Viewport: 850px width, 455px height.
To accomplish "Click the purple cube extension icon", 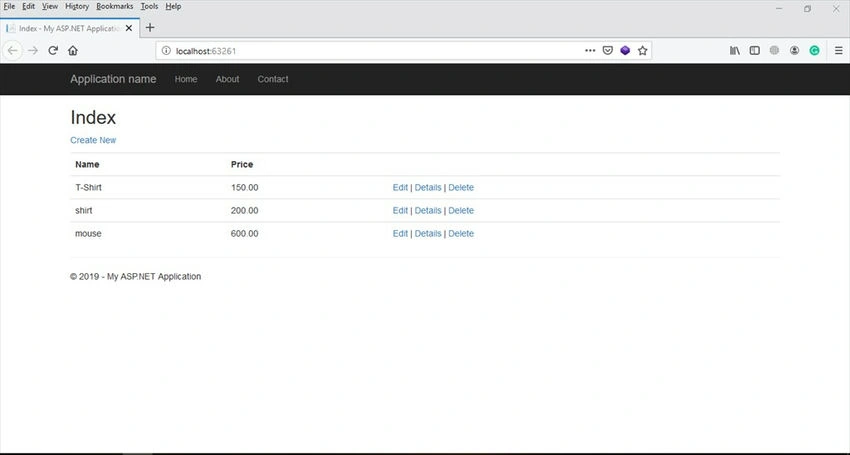I will pos(625,50).
